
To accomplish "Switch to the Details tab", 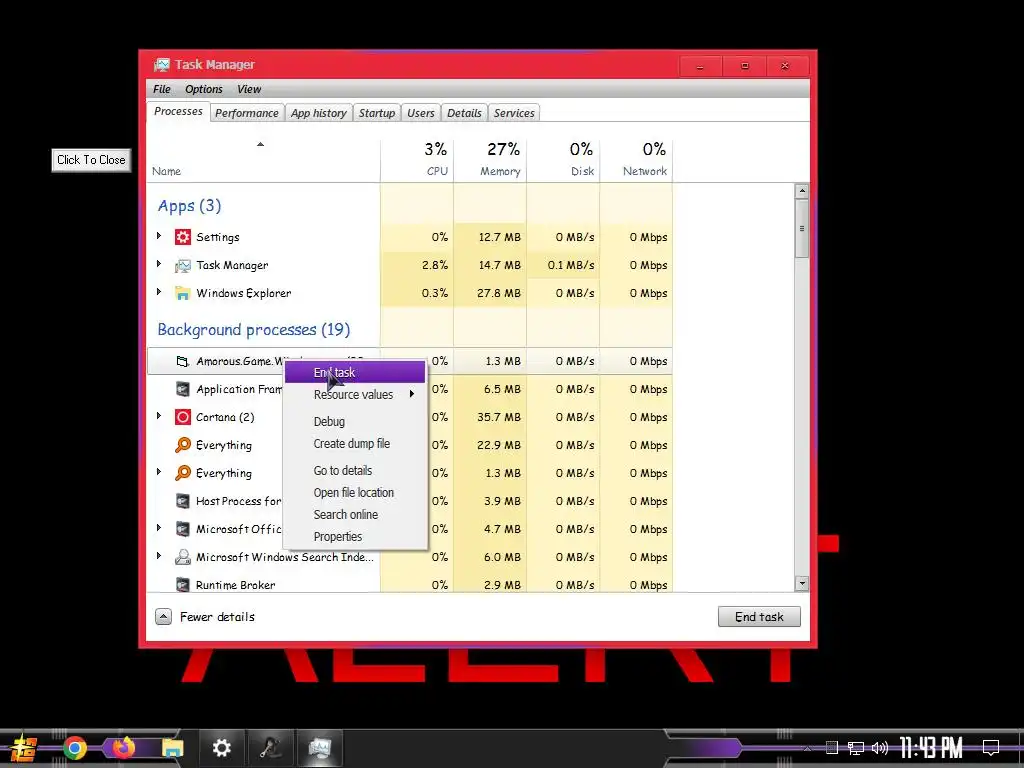I will coord(464,113).
